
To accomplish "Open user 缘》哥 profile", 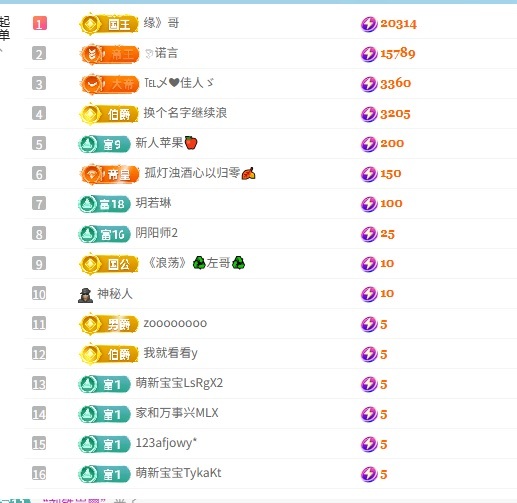I will [161, 23].
